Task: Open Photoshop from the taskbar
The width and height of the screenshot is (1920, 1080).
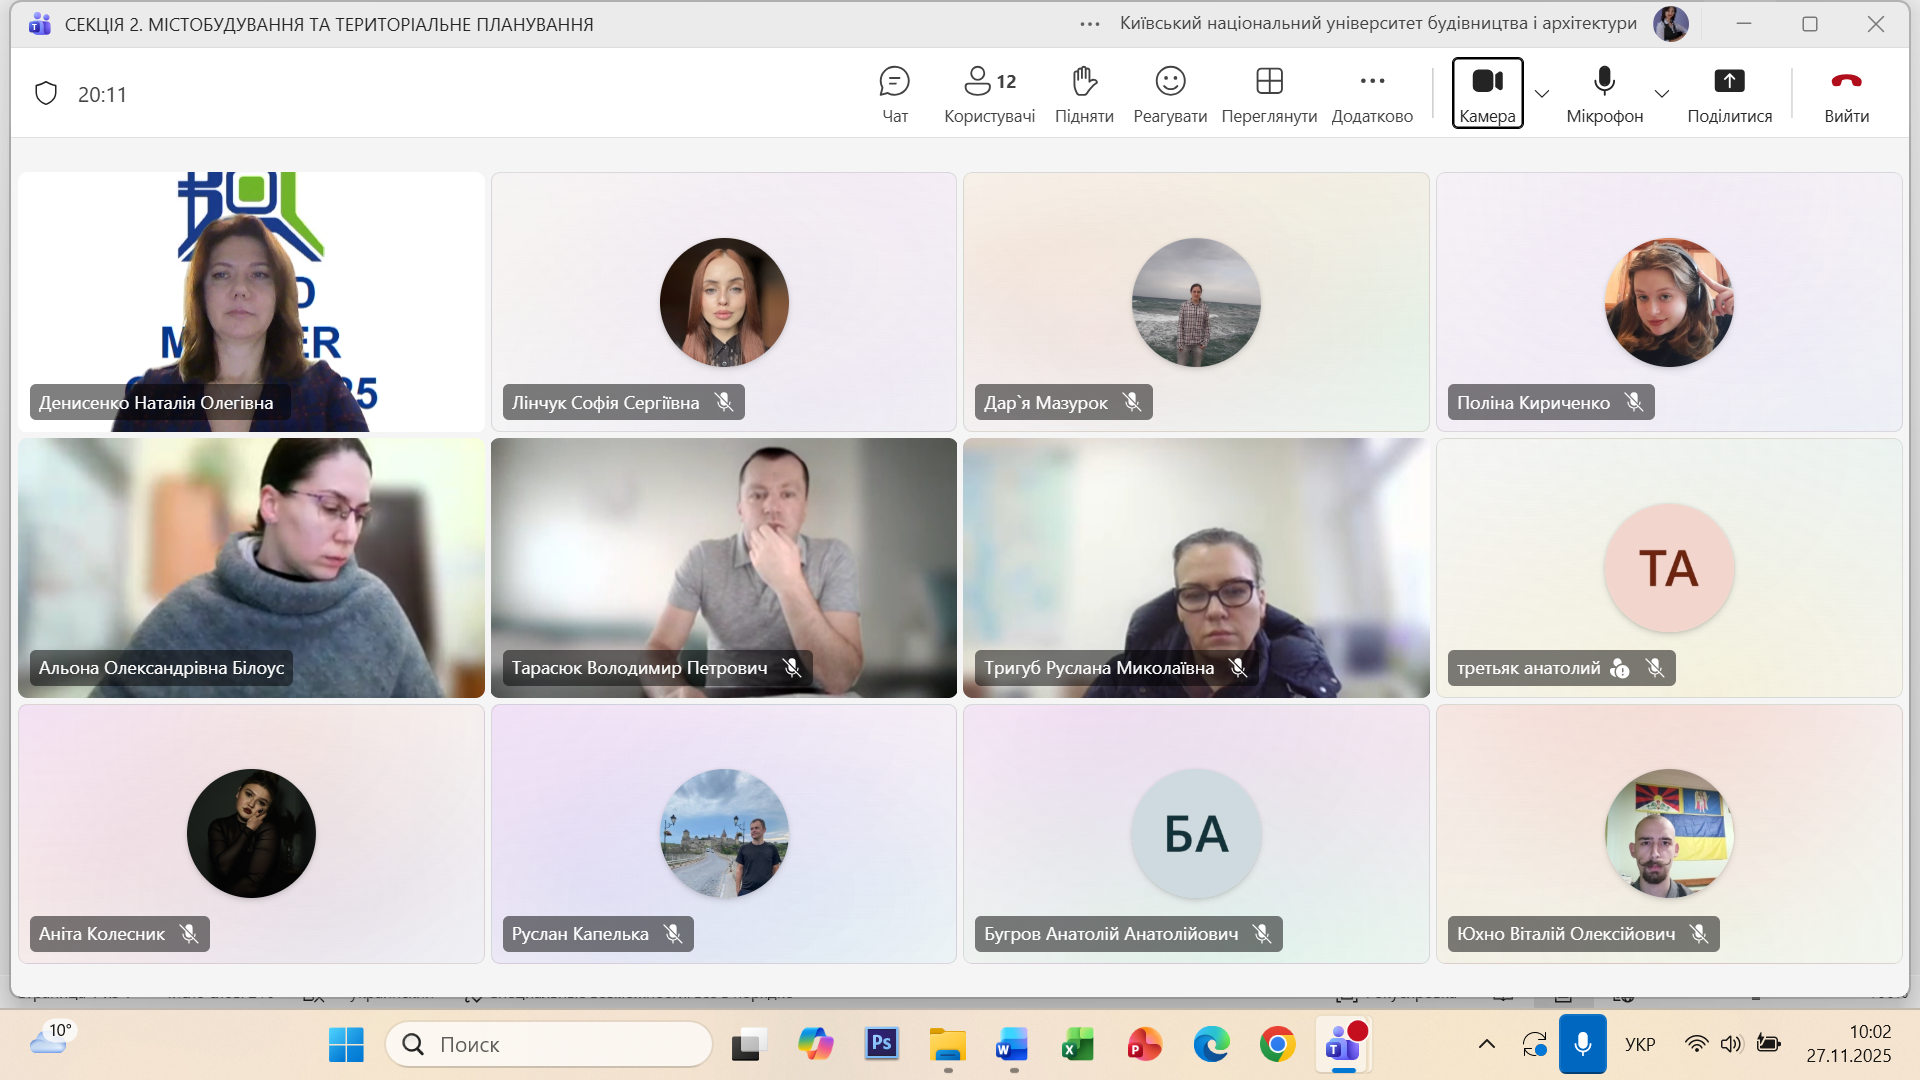Action: click(881, 1045)
